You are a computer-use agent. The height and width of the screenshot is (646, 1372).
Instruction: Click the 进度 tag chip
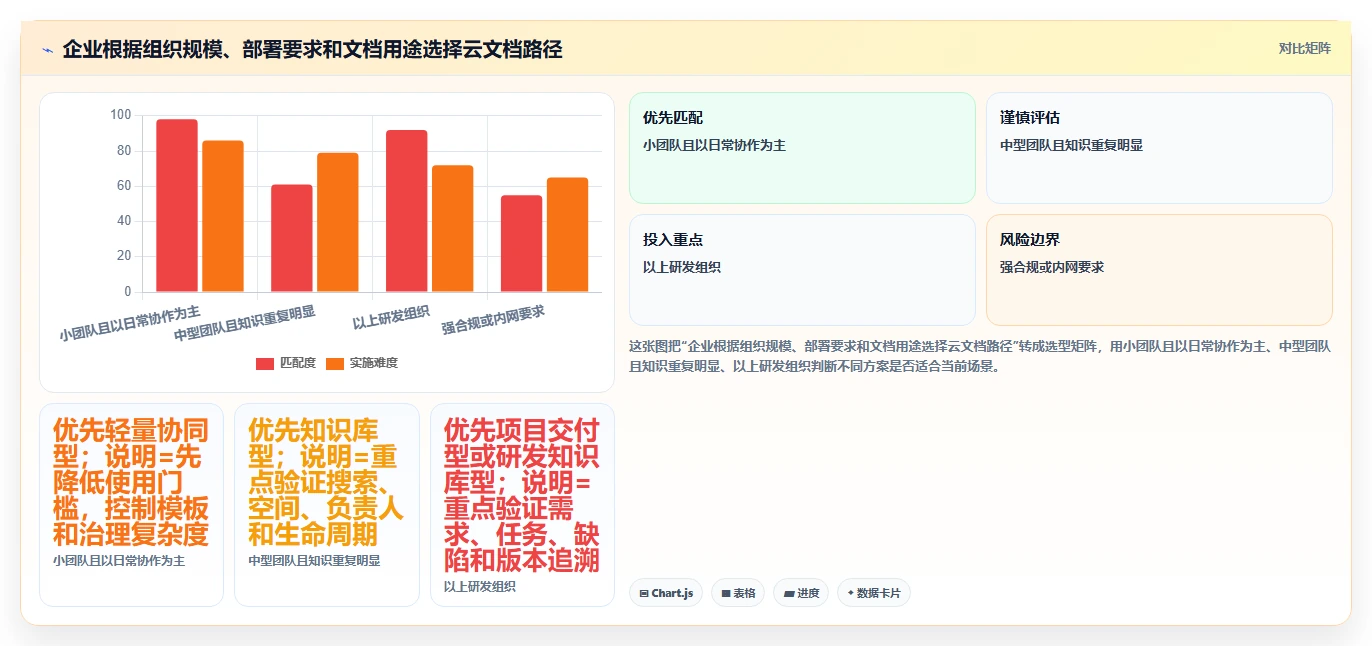click(x=801, y=593)
